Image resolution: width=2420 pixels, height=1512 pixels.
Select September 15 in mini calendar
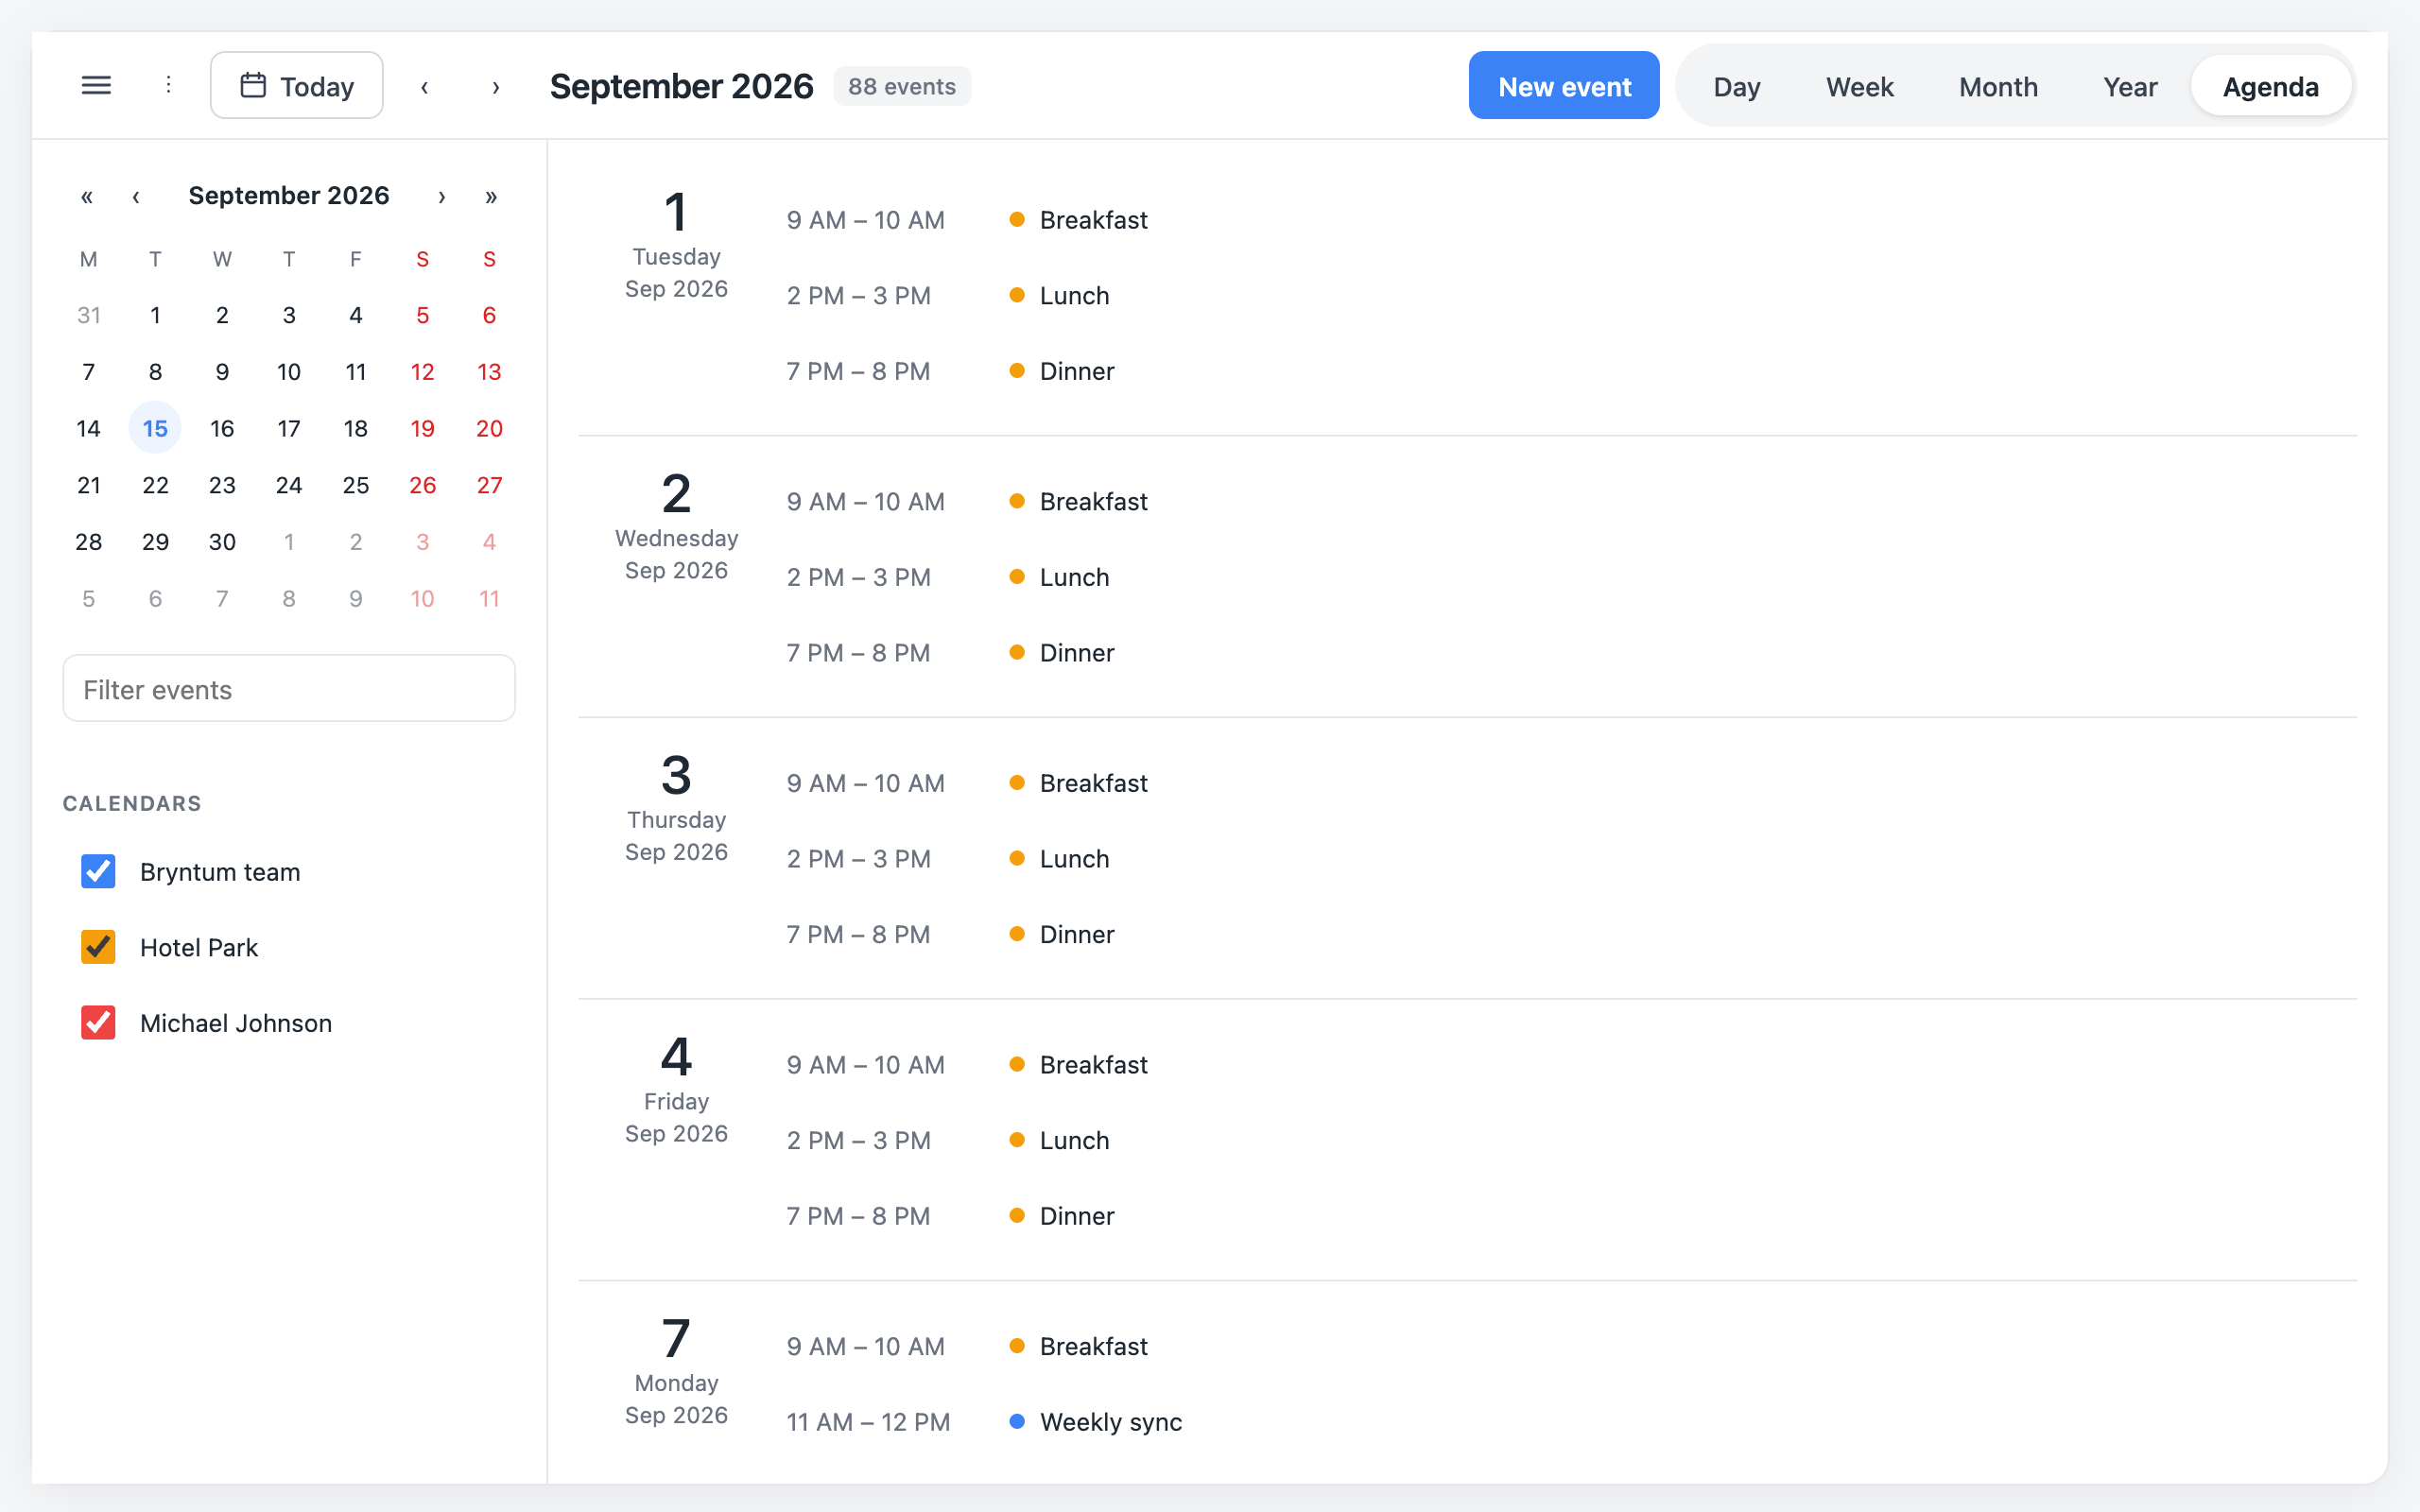(x=155, y=428)
